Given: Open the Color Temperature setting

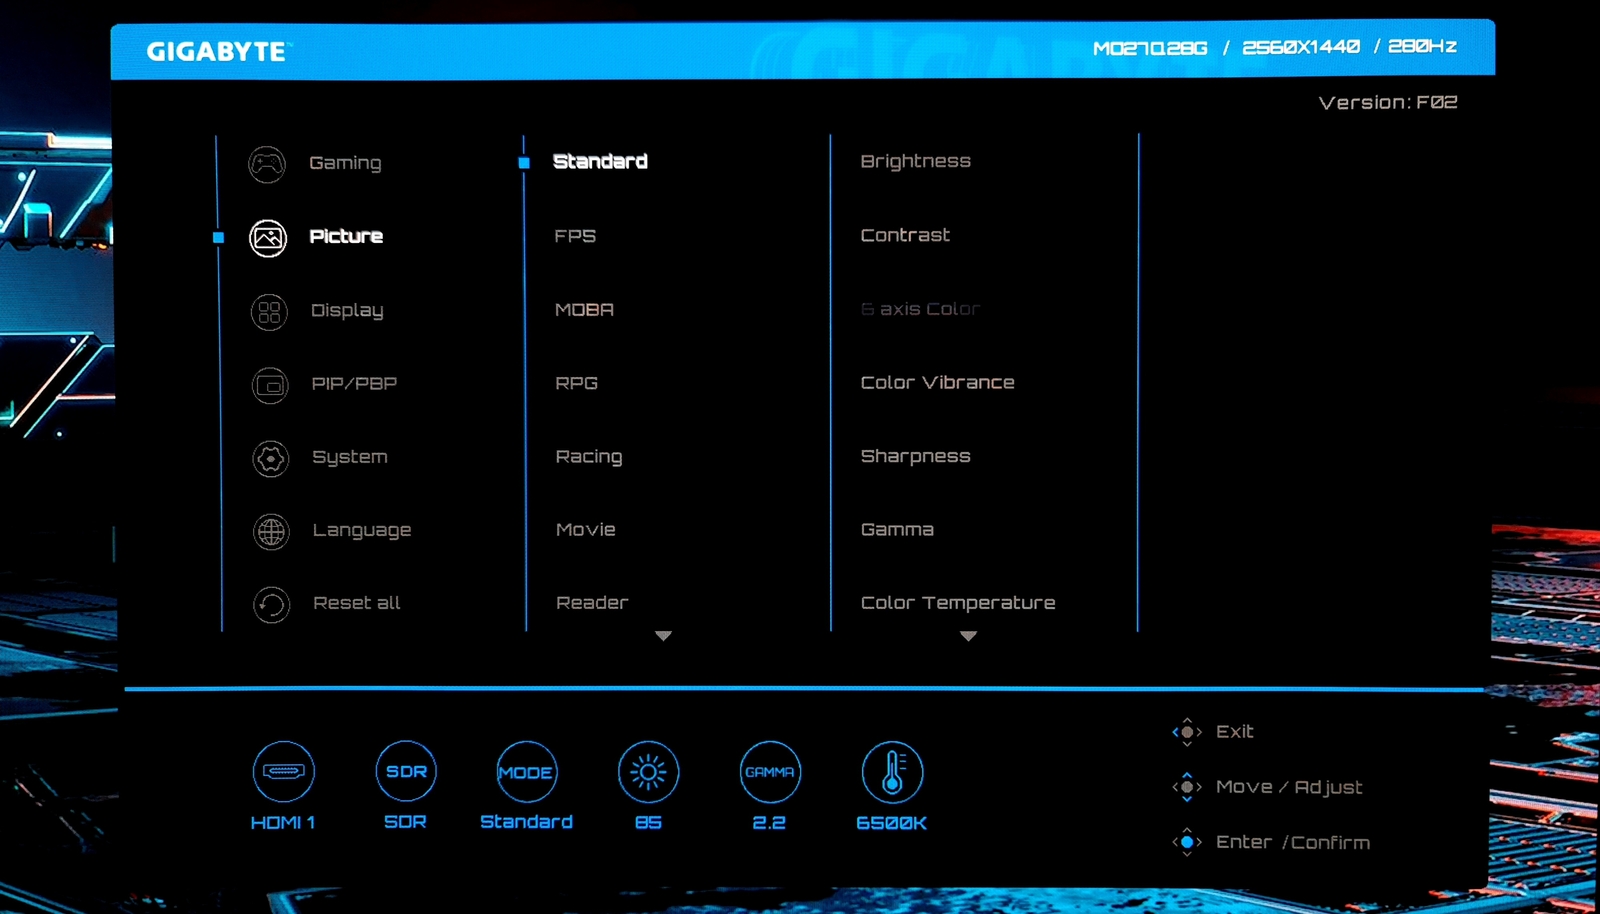Looking at the screenshot, I should pos(958,603).
